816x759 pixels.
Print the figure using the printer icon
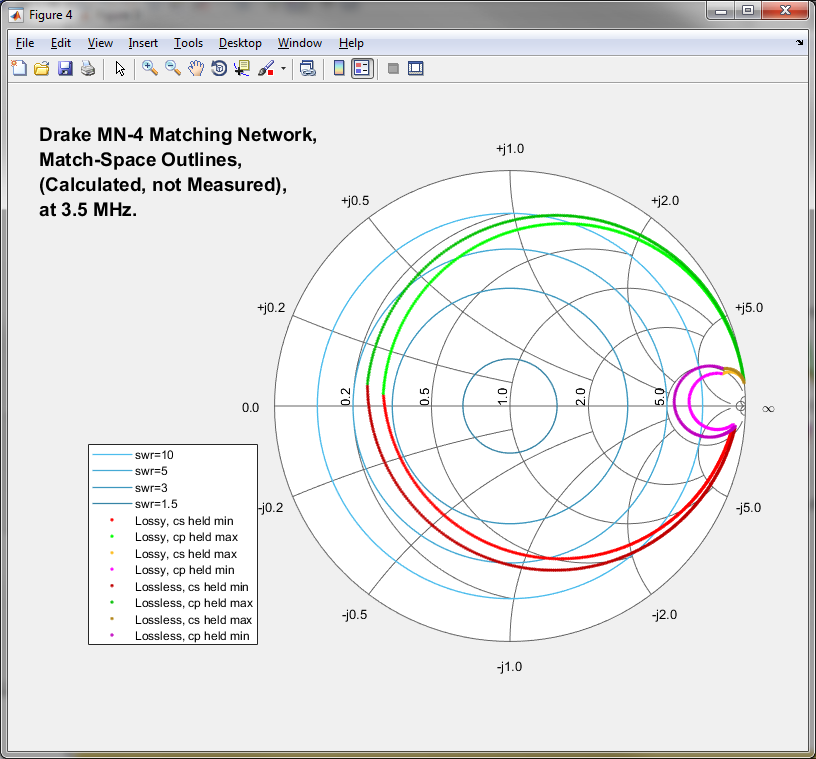(x=88, y=68)
